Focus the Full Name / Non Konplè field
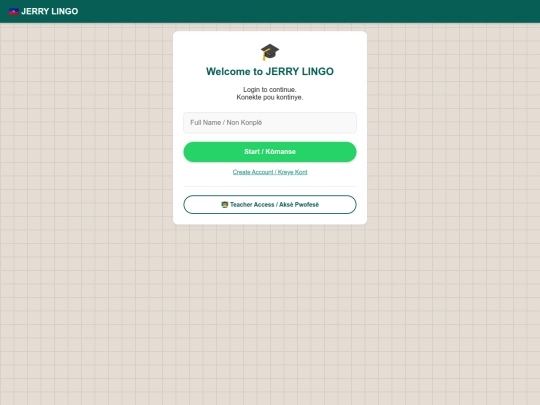The width and height of the screenshot is (540, 405). coord(270,123)
